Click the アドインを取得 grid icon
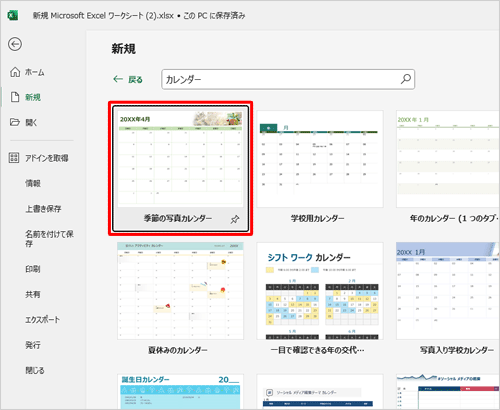 [x=14, y=158]
